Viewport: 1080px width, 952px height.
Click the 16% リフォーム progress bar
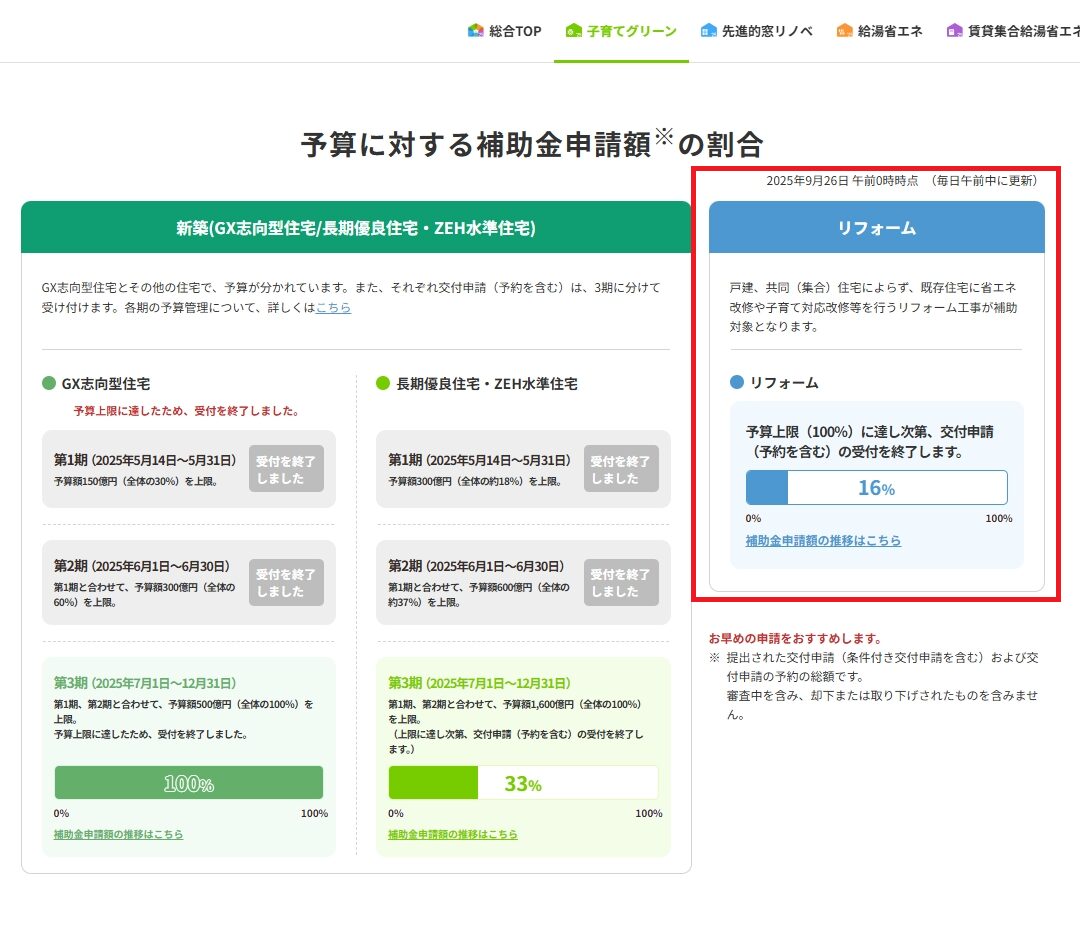(876, 488)
